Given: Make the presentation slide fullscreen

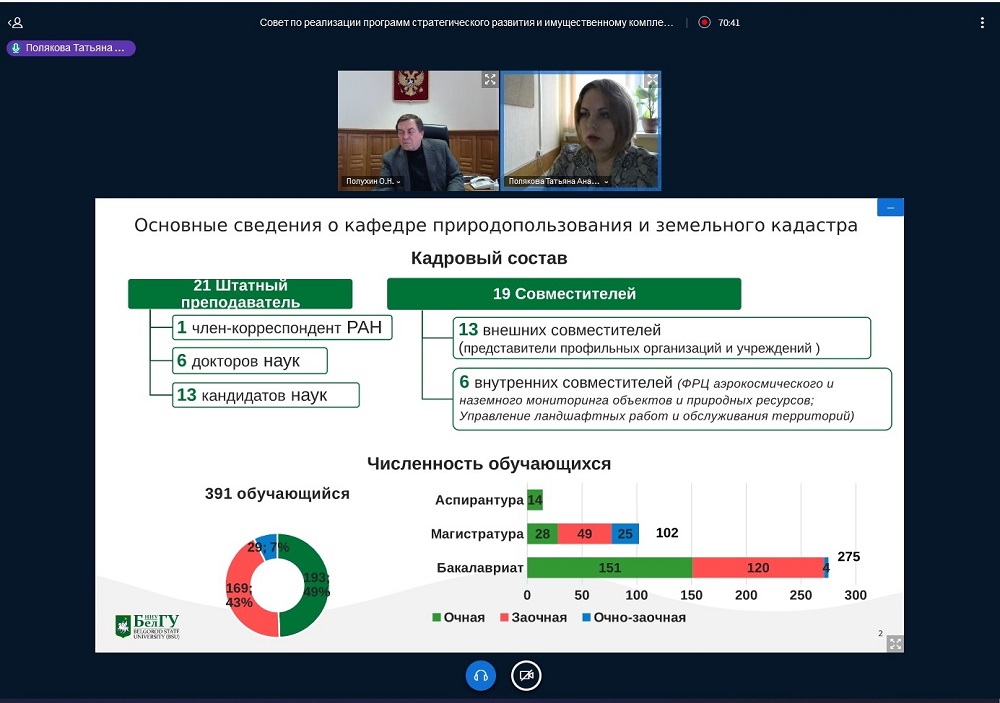Looking at the screenshot, I should (x=895, y=643).
